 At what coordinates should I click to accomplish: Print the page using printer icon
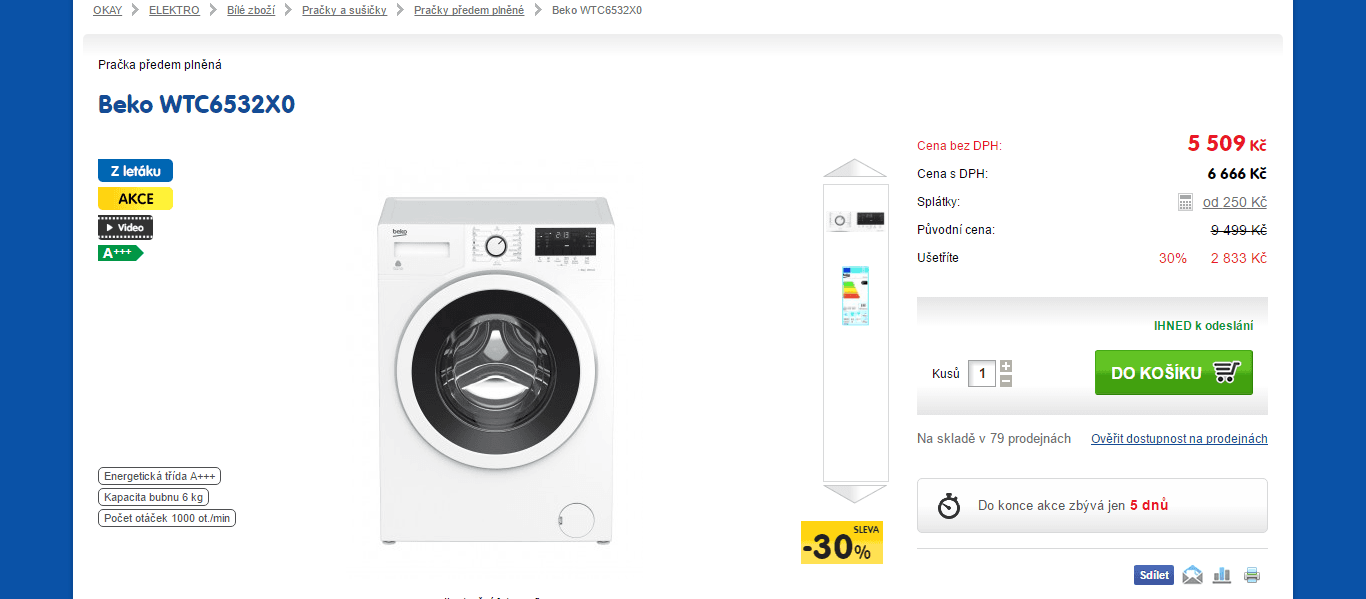[1252, 575]
